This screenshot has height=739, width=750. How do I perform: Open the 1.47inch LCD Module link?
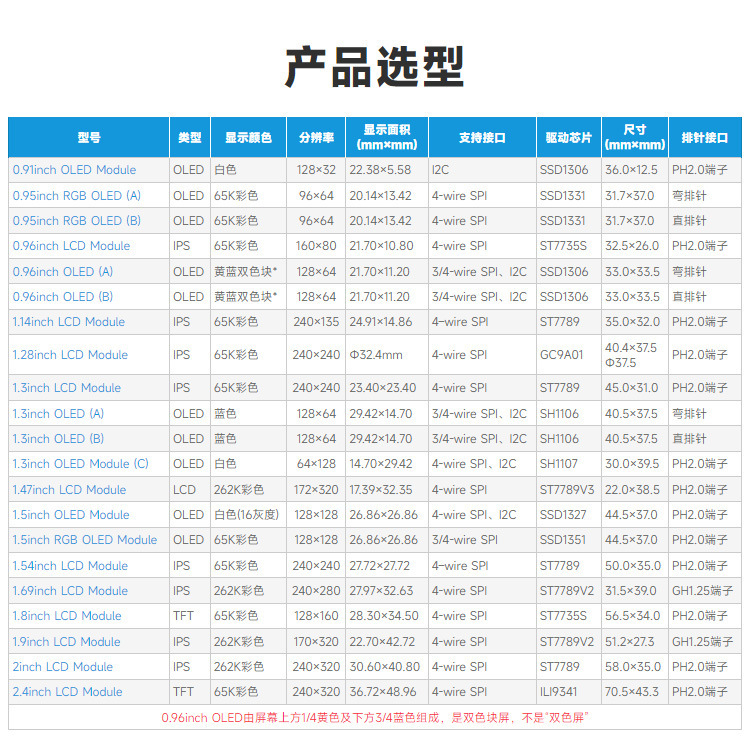[69, 490]
